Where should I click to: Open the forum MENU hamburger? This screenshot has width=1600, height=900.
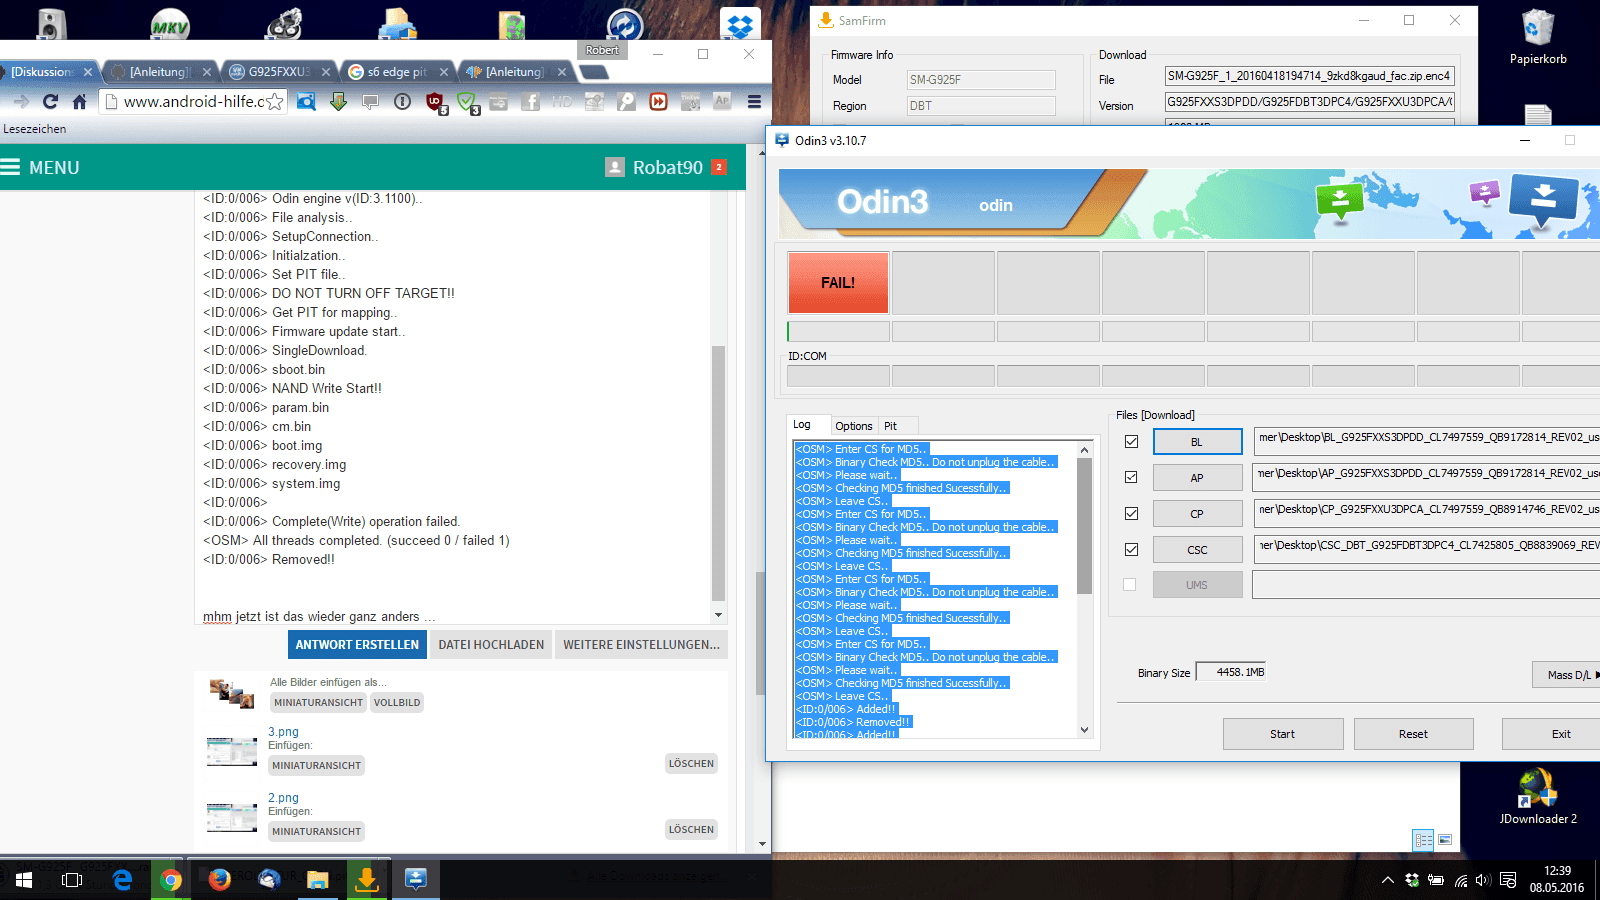click(x=10, y=167)
